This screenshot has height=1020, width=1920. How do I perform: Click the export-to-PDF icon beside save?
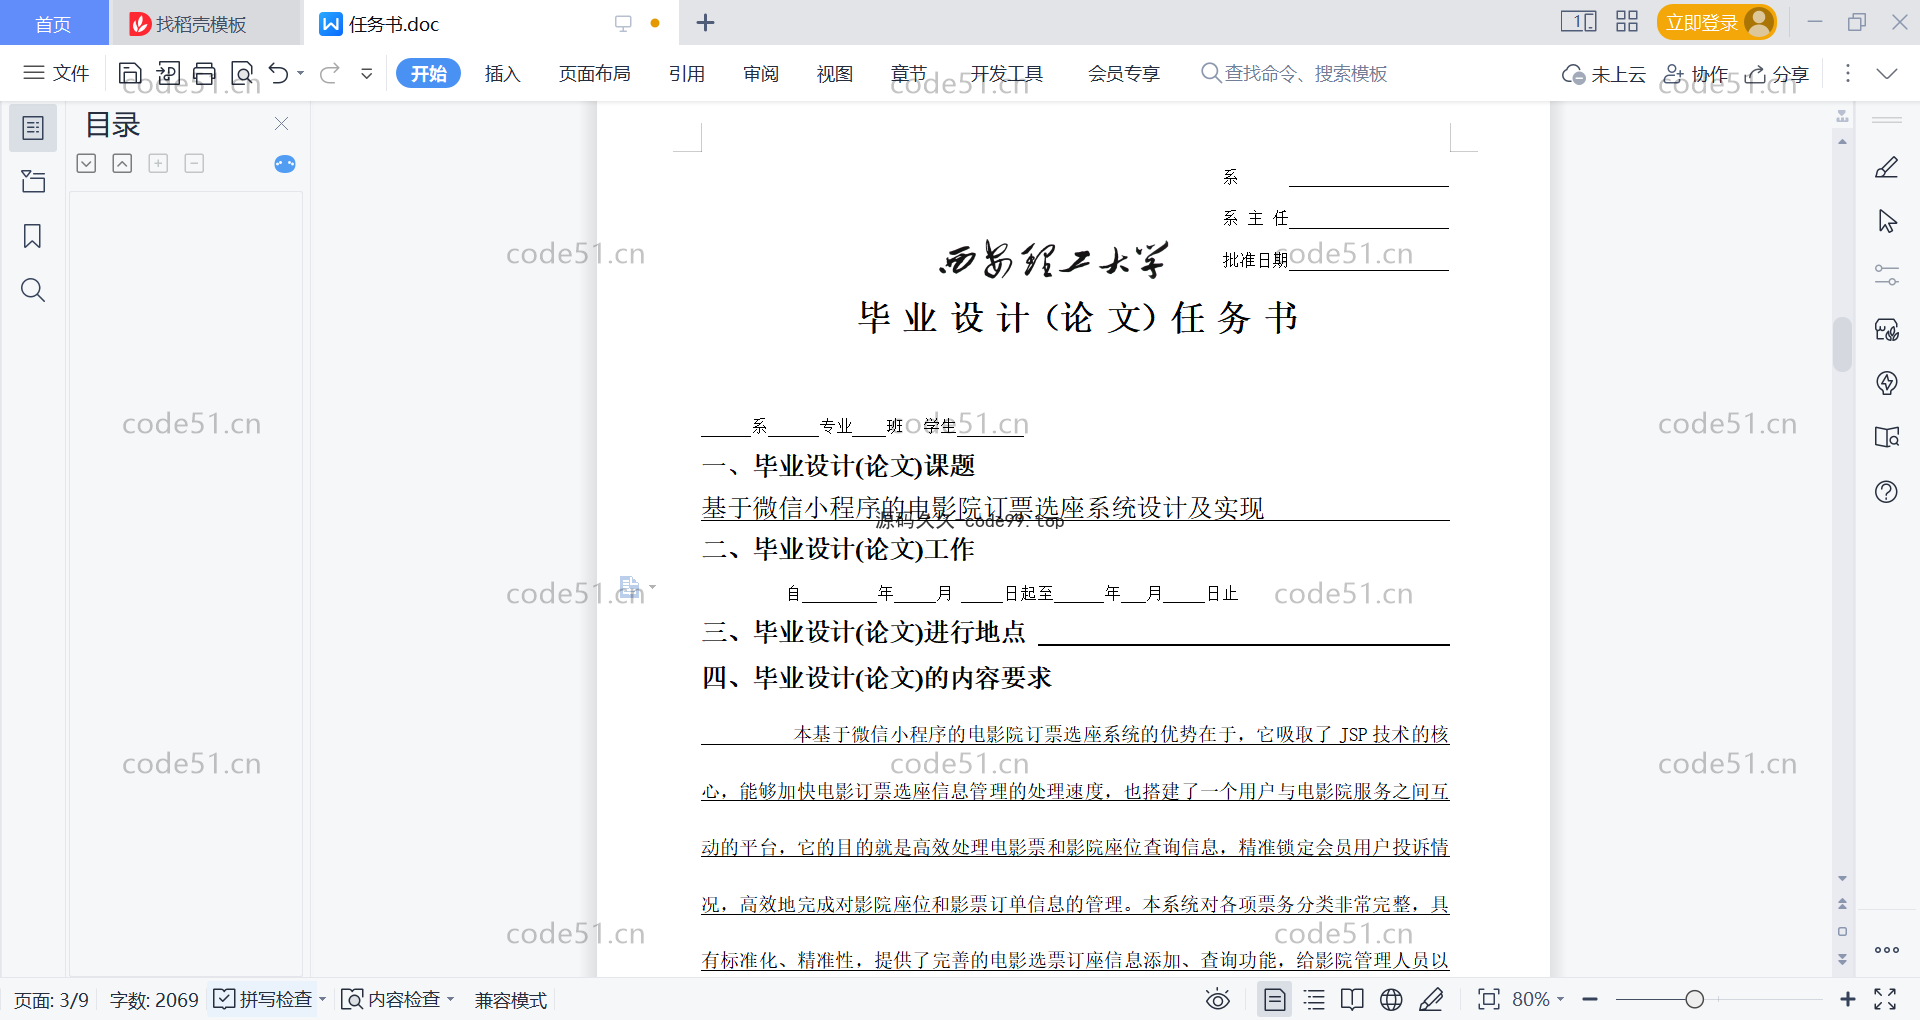(x=168, y=73)
